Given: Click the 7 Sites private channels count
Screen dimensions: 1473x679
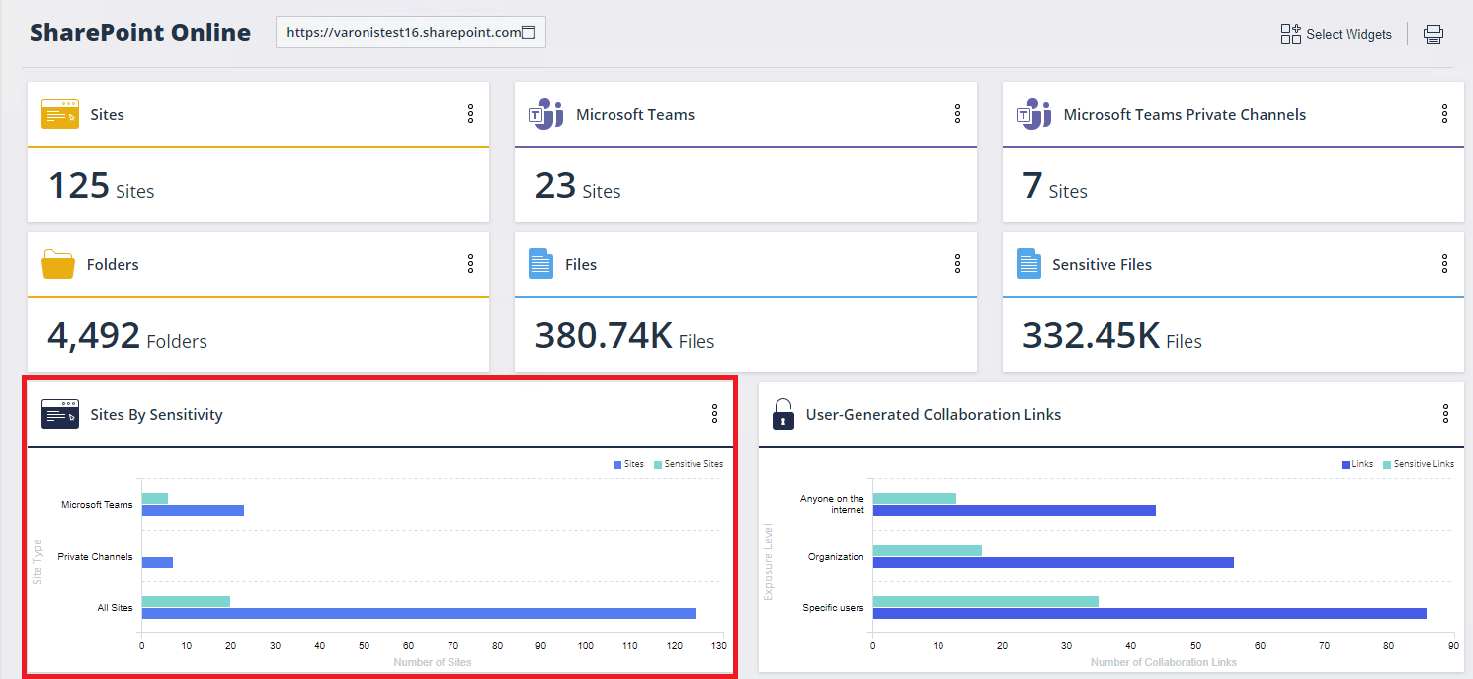Looking at the screenshot, I should tap(1055, 187).
